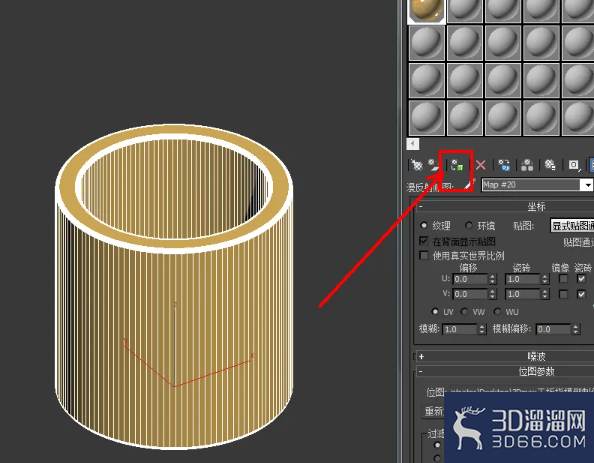
Task: Click the Map #20 name field
Action: coord(531,185)
